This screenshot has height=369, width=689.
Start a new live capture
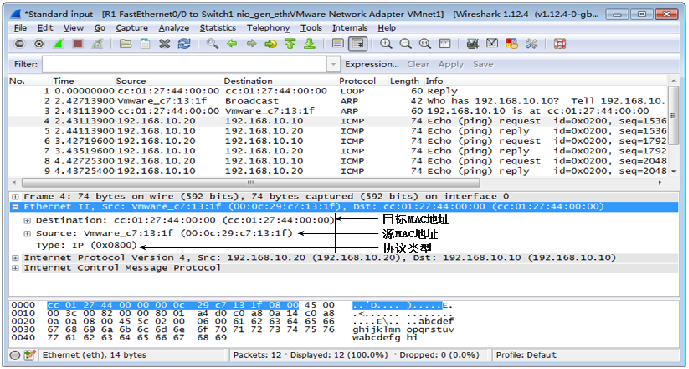58,43
